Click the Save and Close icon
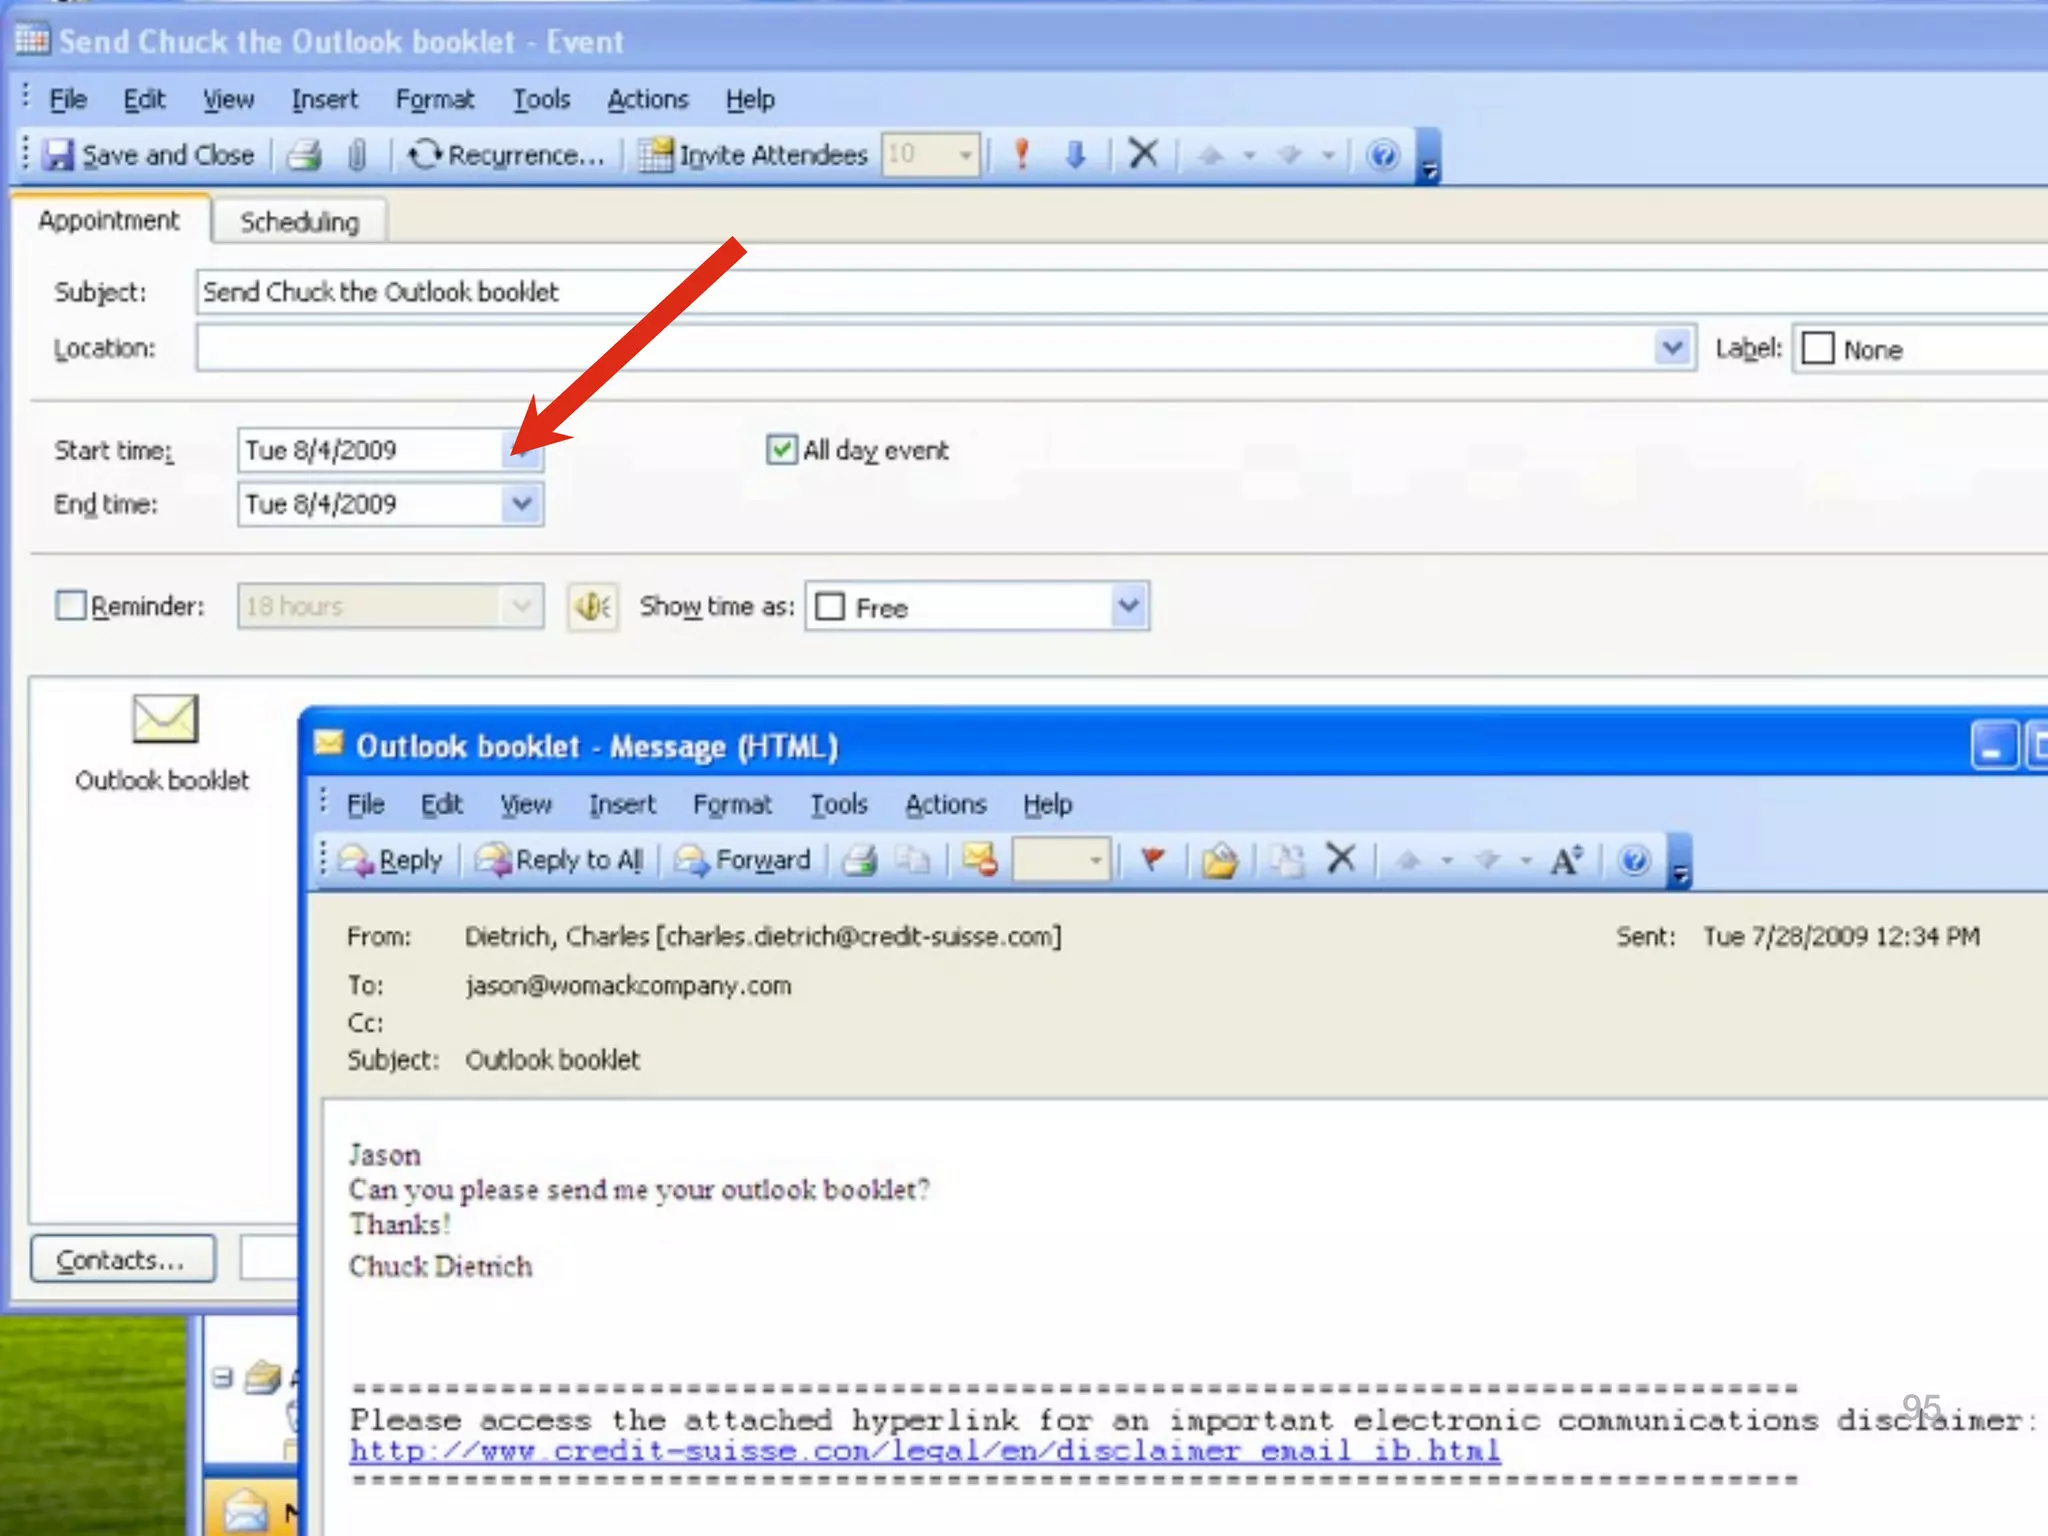2048x1536 pixels. 60,155
